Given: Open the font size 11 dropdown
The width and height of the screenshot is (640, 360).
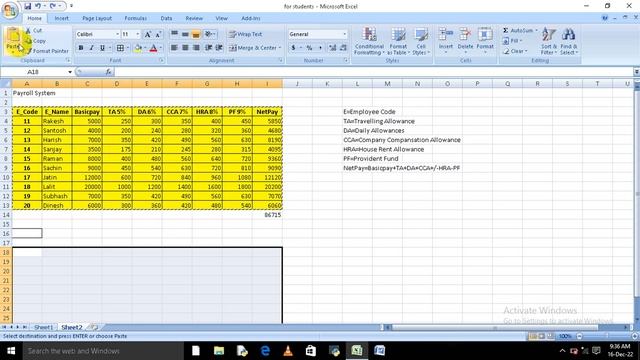Looking at the screenshot, I should tap(138, 34).
